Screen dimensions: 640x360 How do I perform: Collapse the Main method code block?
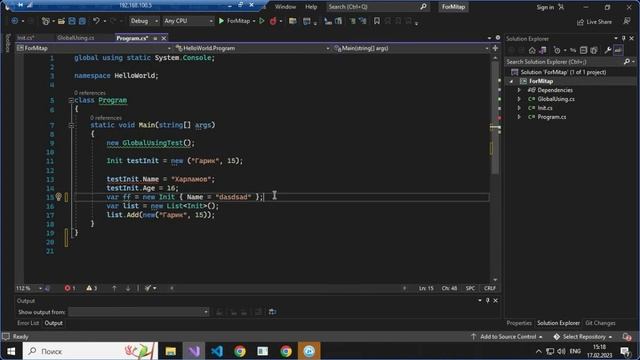click(x=71, y=125)
